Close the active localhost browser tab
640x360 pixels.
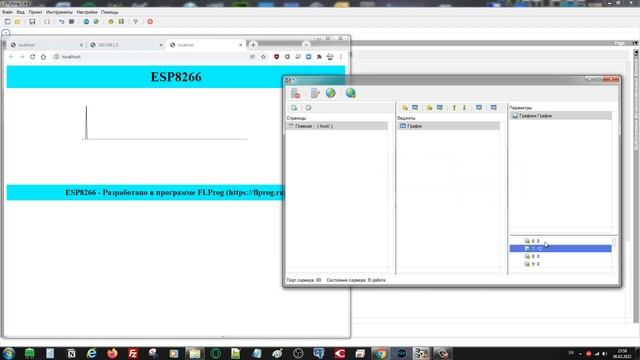pyautogui.click(x=240, y=45)
